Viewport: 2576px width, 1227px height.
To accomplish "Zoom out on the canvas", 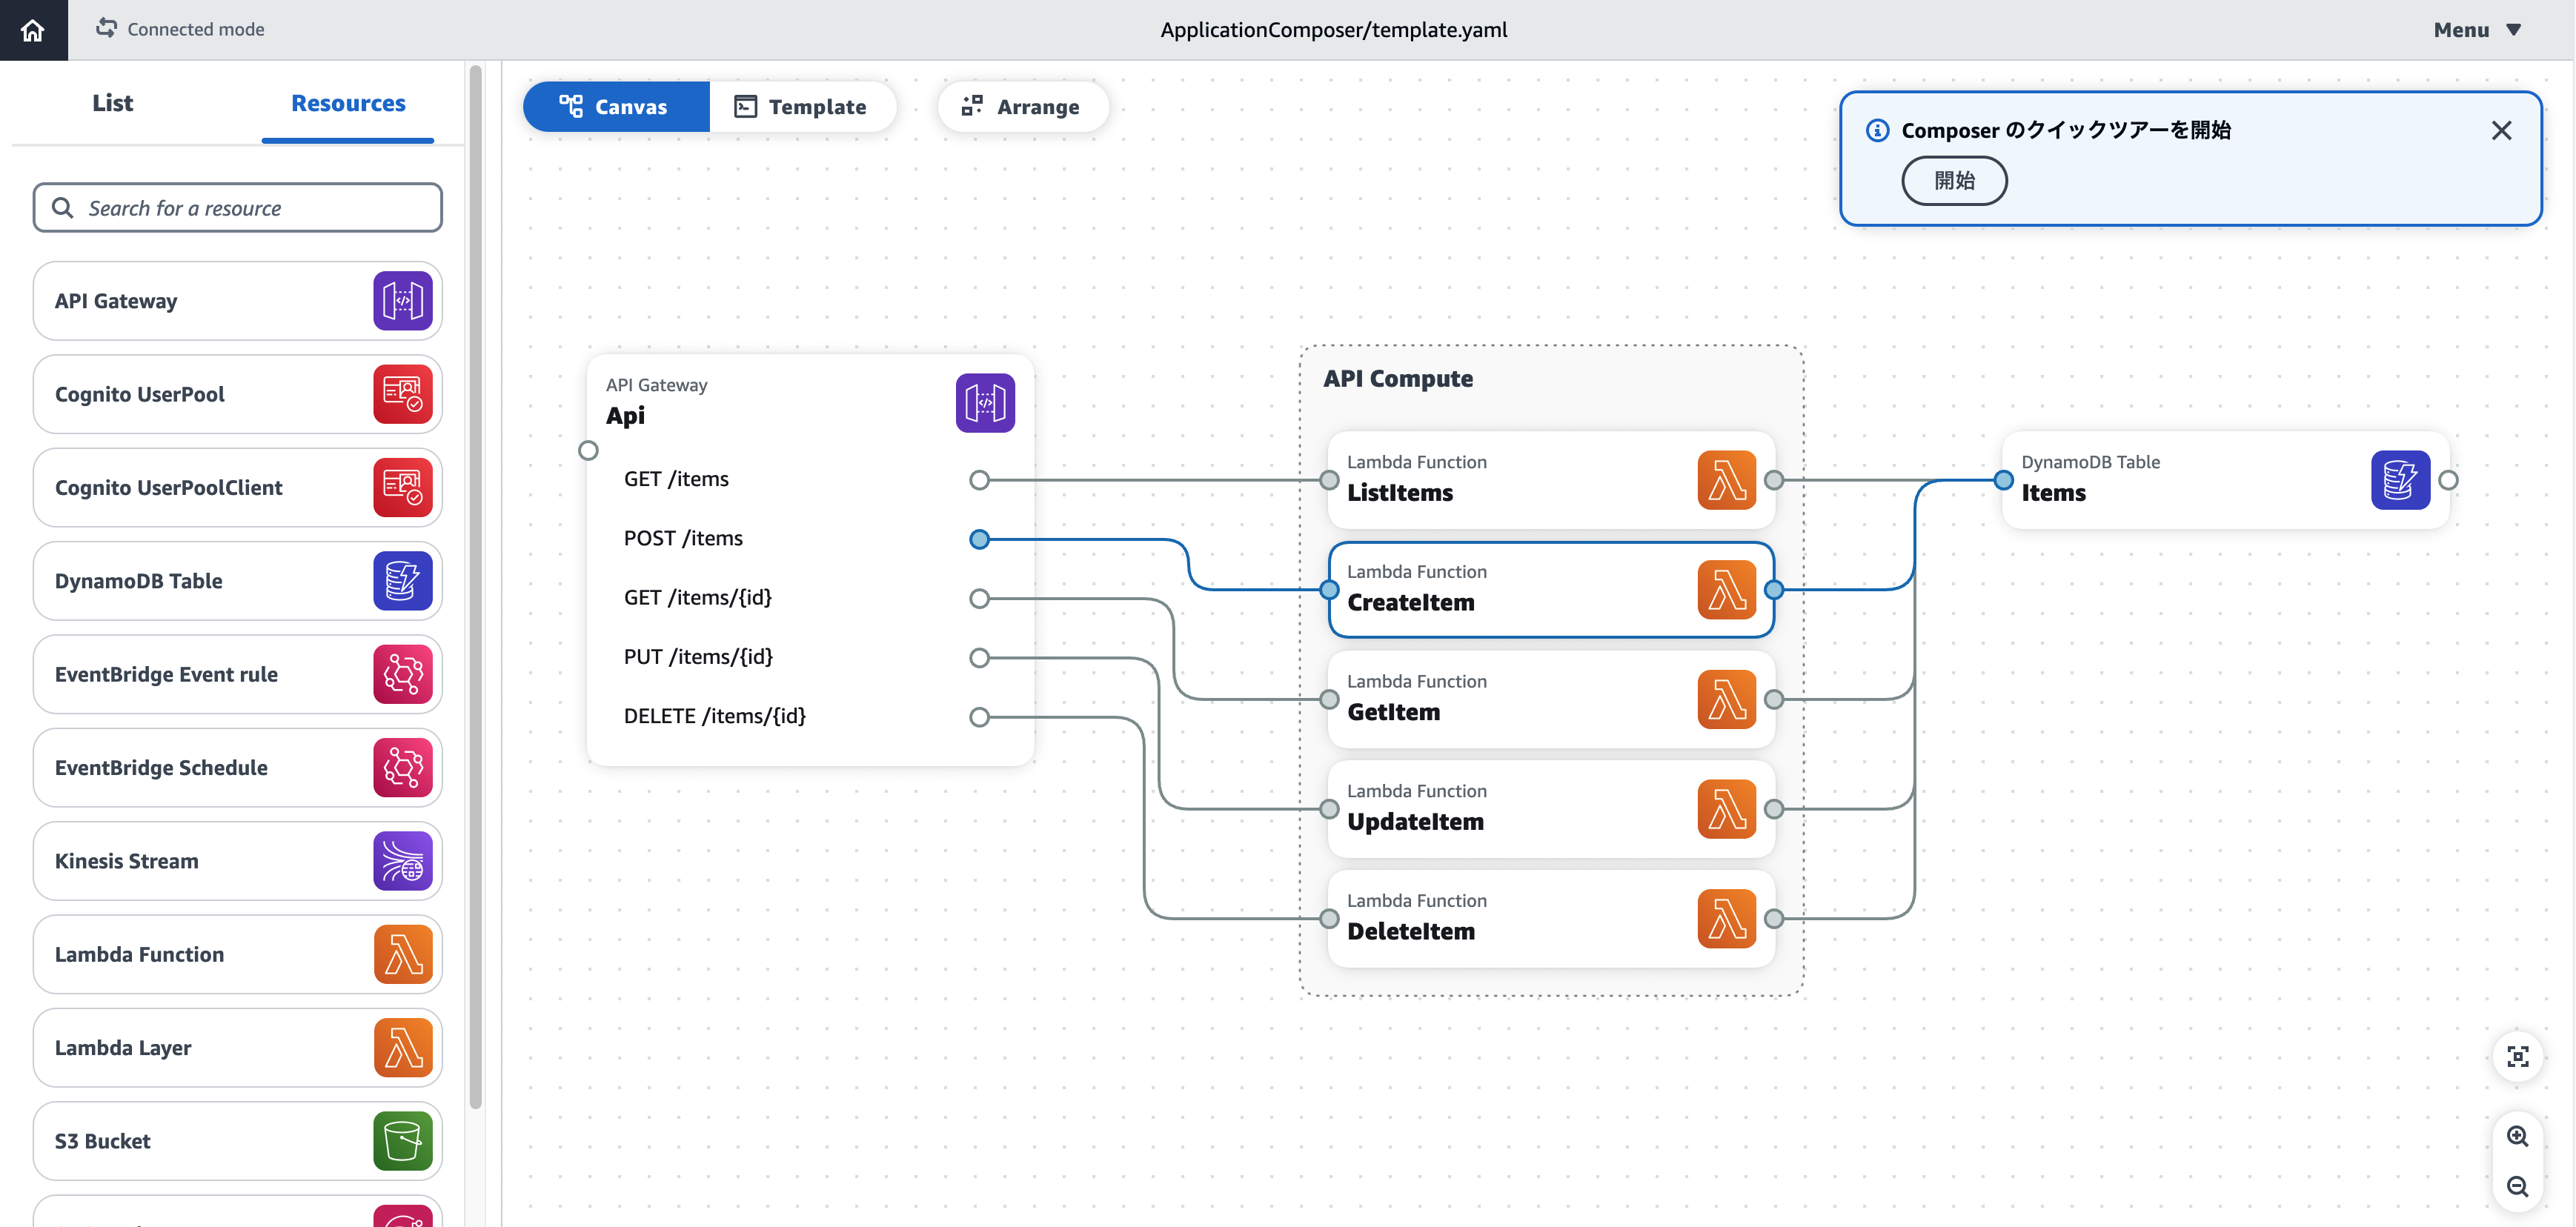I will point(2517,1187).
